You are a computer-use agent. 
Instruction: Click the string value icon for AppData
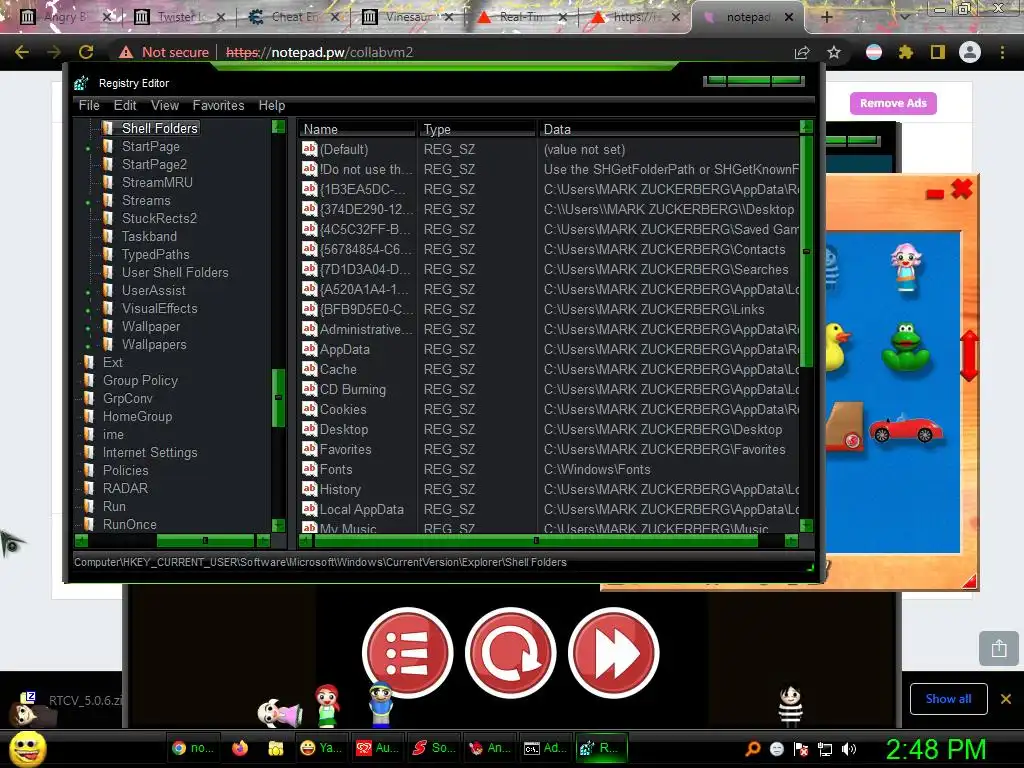click(x=310, y=349)
